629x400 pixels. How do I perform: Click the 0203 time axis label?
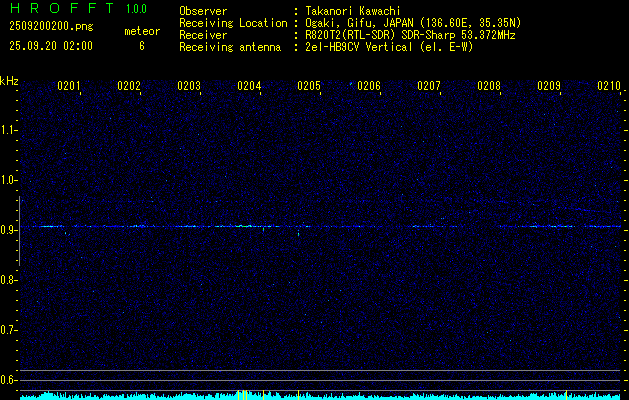point(189,86)
